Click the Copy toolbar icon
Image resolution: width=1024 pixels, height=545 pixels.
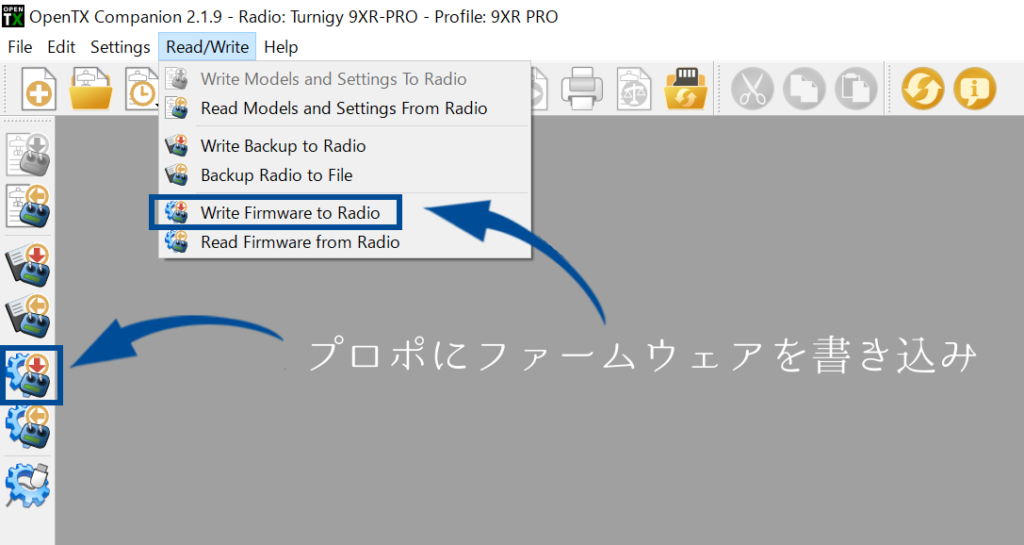pos(804,89)
